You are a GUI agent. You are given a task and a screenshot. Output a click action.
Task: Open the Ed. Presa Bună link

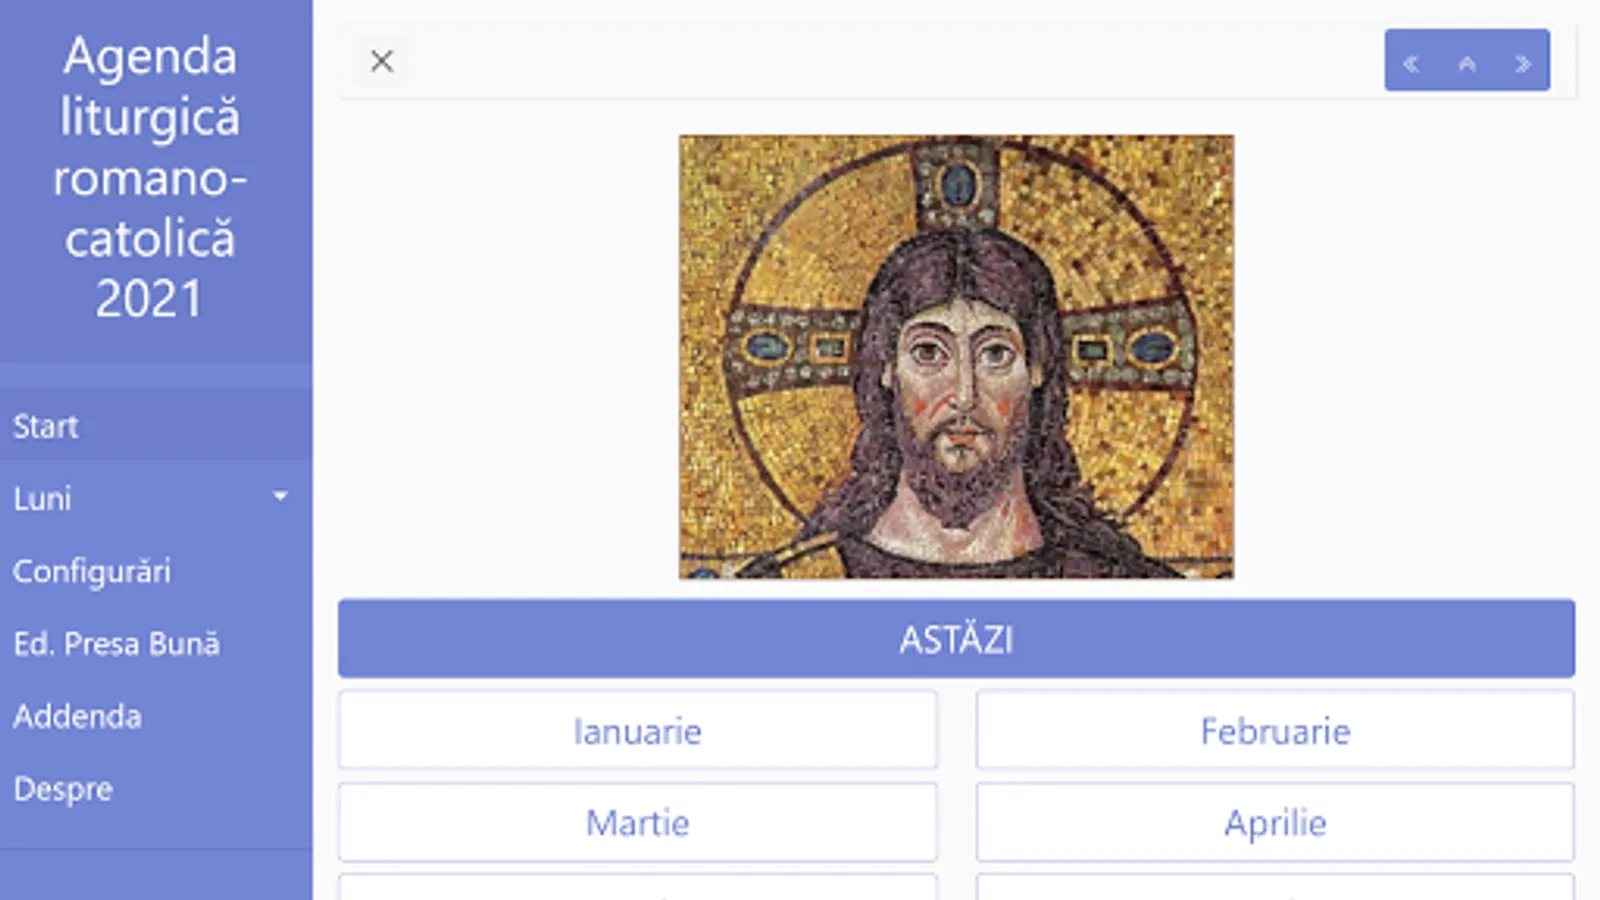click(116, 643)
